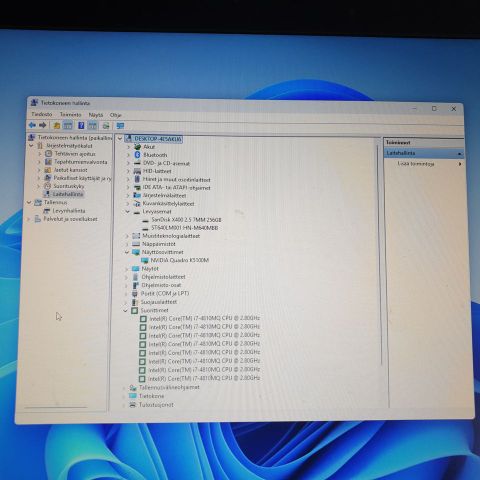Screen dimensions: 480x480
Task: Click the device list vertical scrollbar
Action: point(379,253)
